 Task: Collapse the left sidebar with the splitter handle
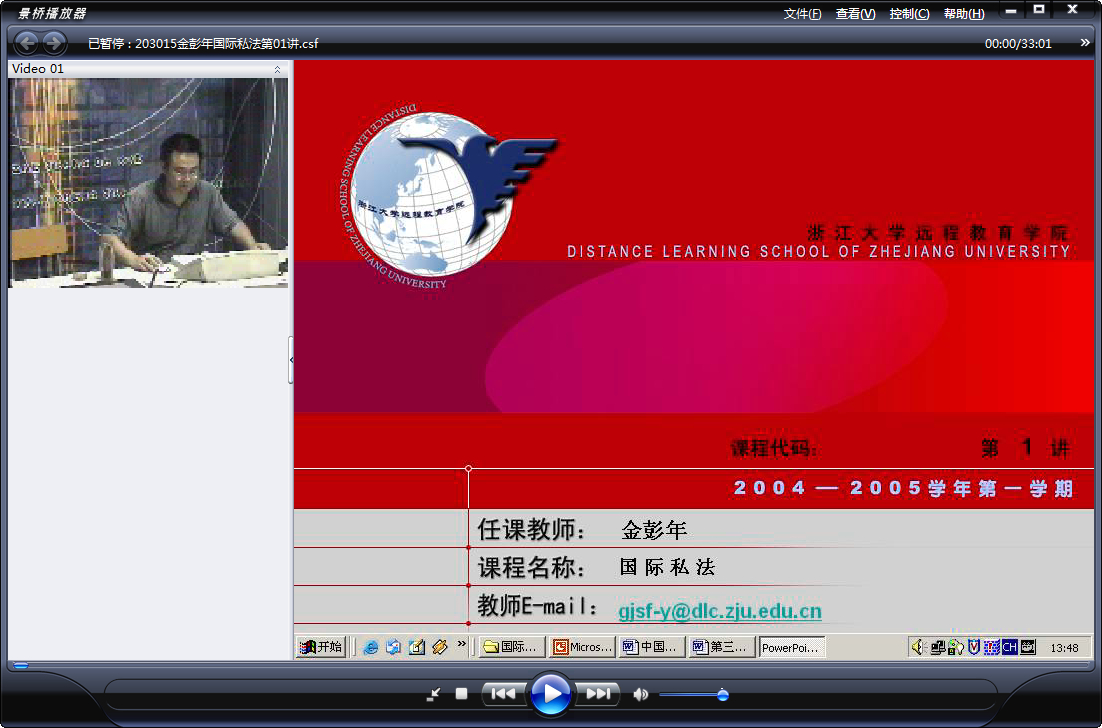coord(291,360)
